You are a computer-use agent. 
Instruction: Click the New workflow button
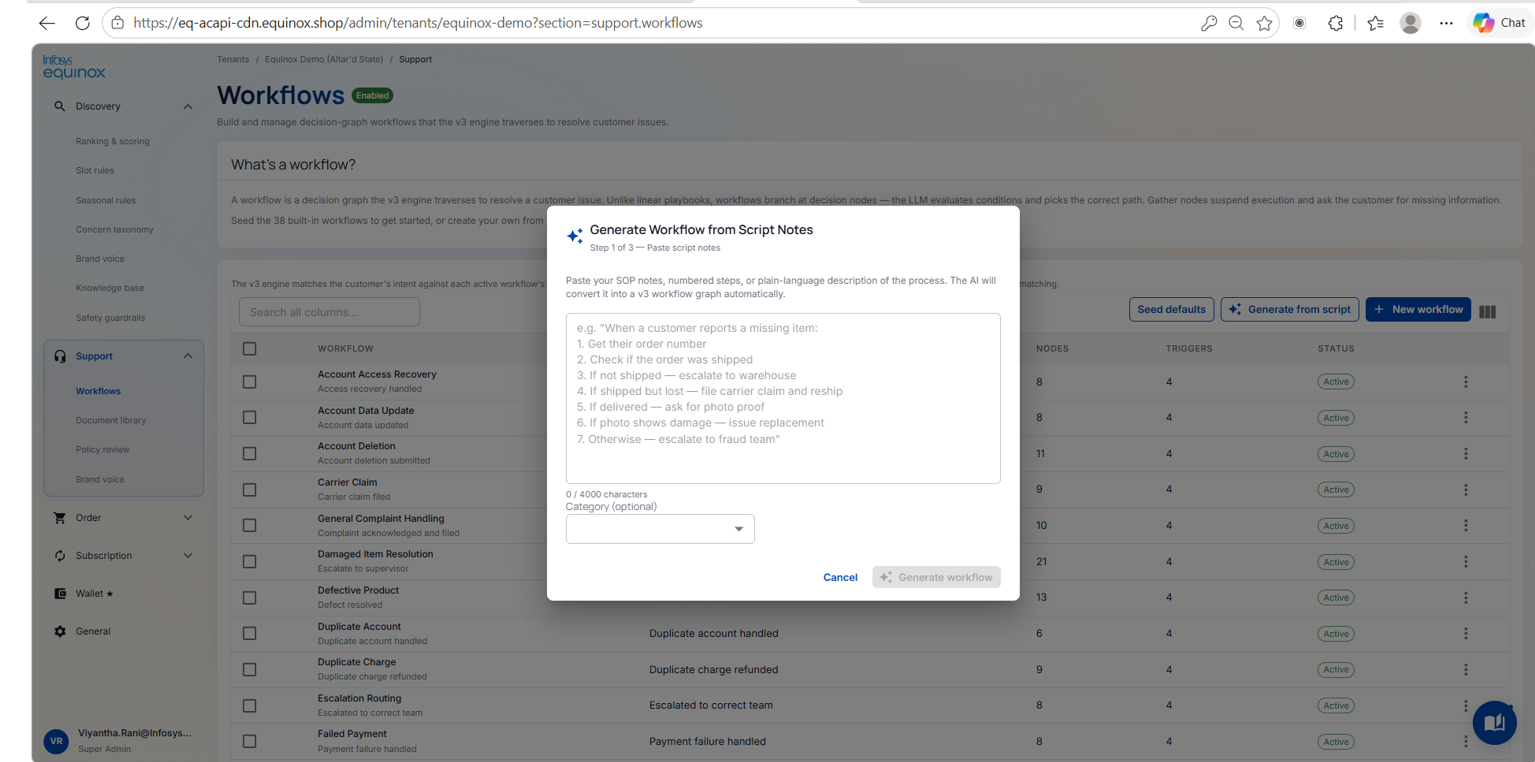tap(1418, 309)
